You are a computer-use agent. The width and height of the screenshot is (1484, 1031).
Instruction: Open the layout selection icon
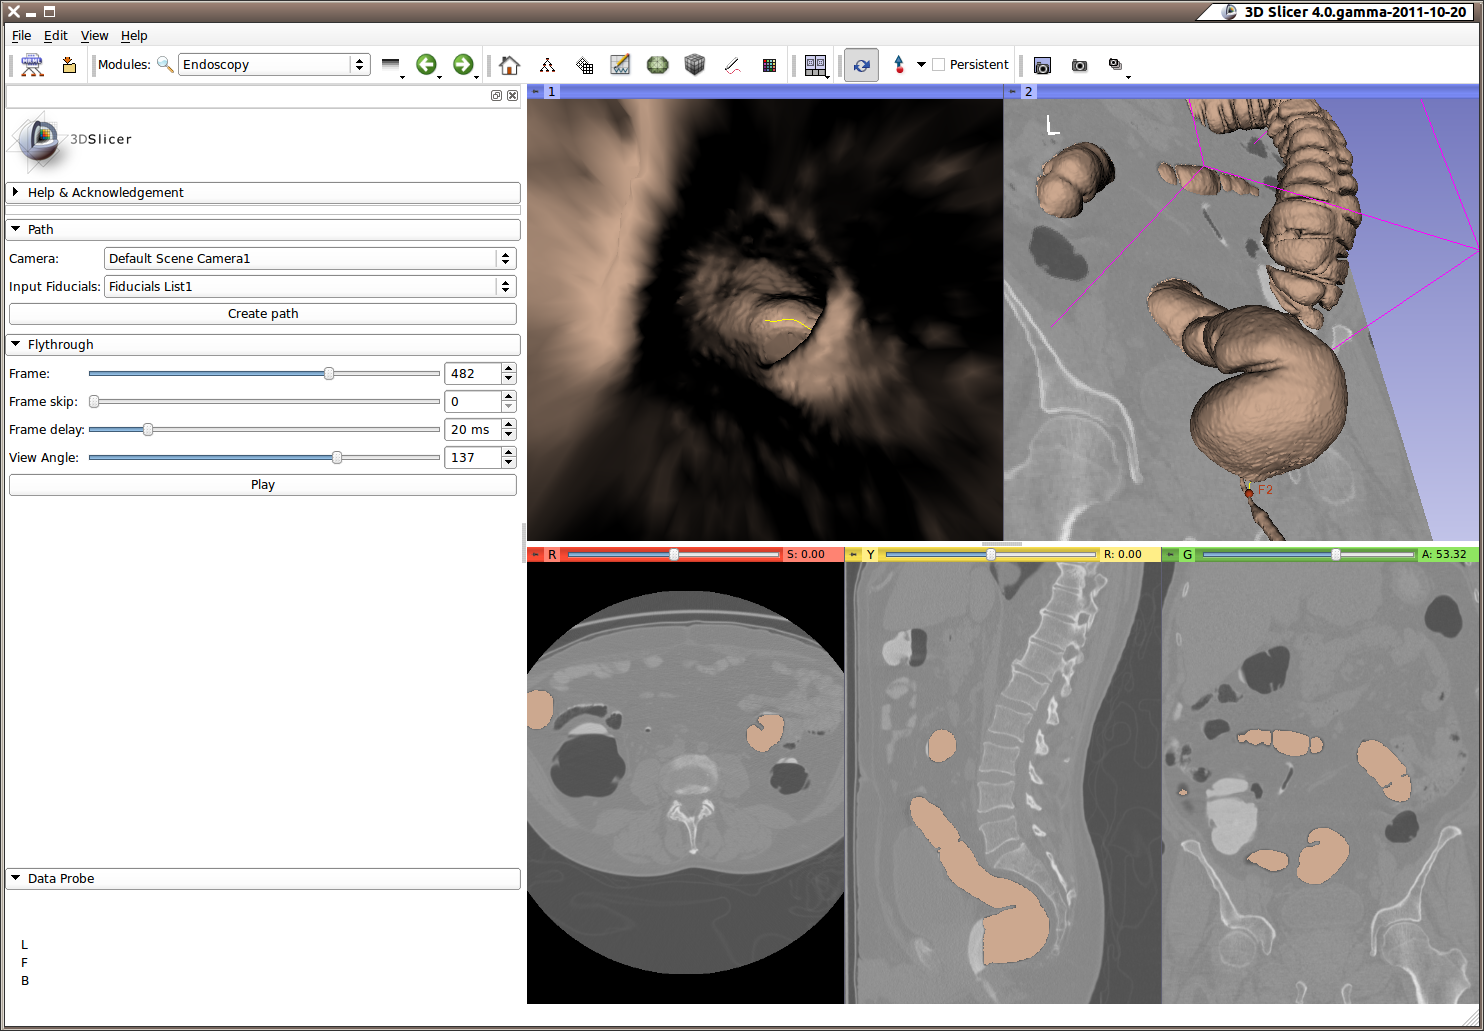click(x=815, y=65)
